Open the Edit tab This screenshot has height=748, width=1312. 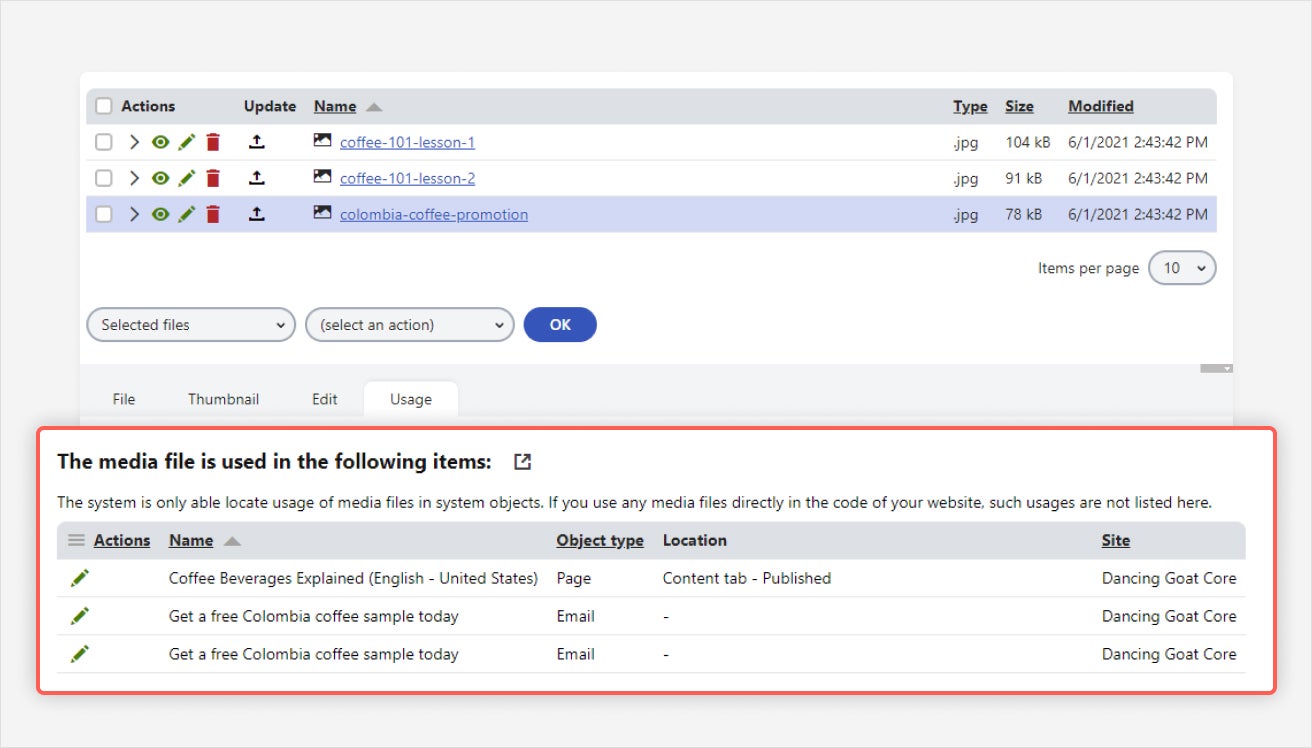pyautogui.click(x=324, y=398)
